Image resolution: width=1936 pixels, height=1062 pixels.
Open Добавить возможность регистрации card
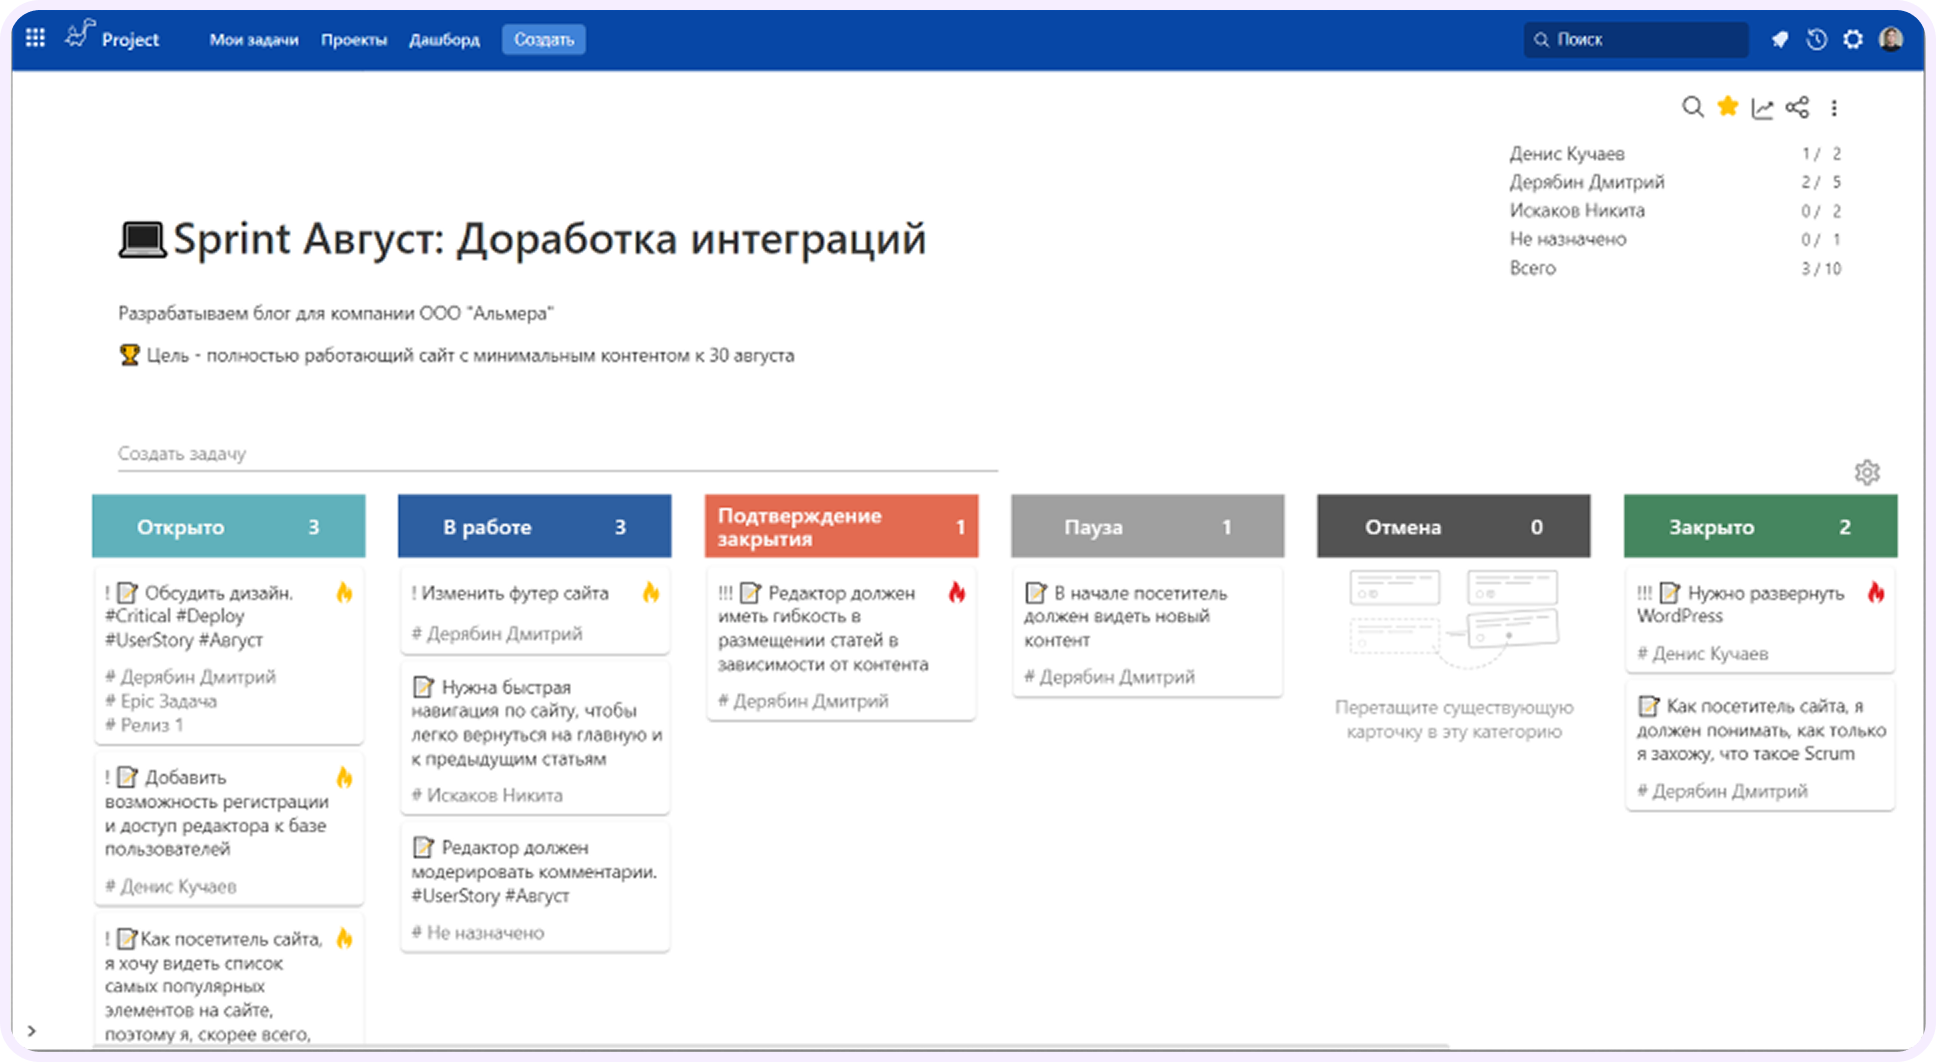[x=229, y=829]
